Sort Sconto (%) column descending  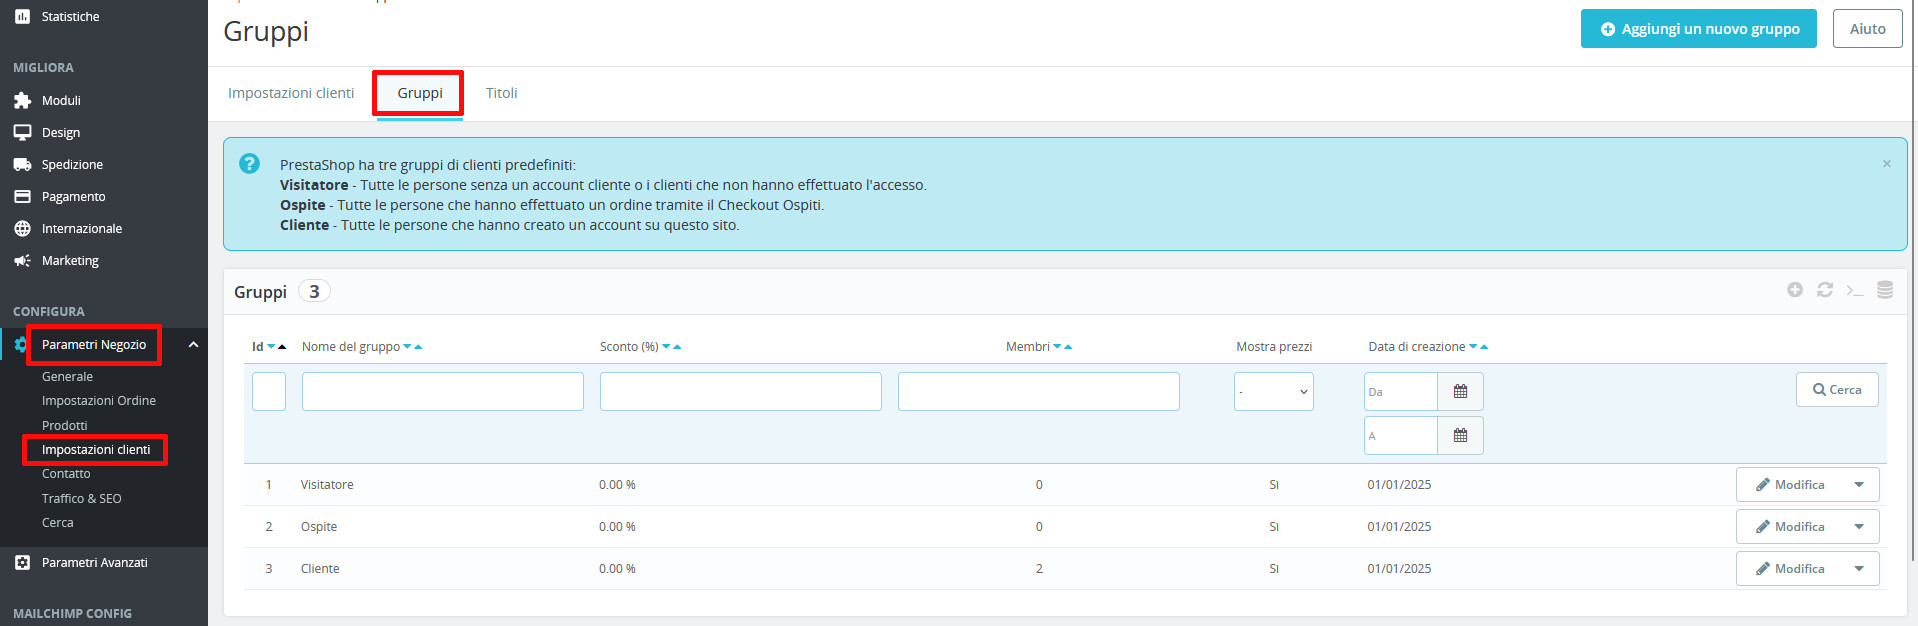[x=666, y=347]
